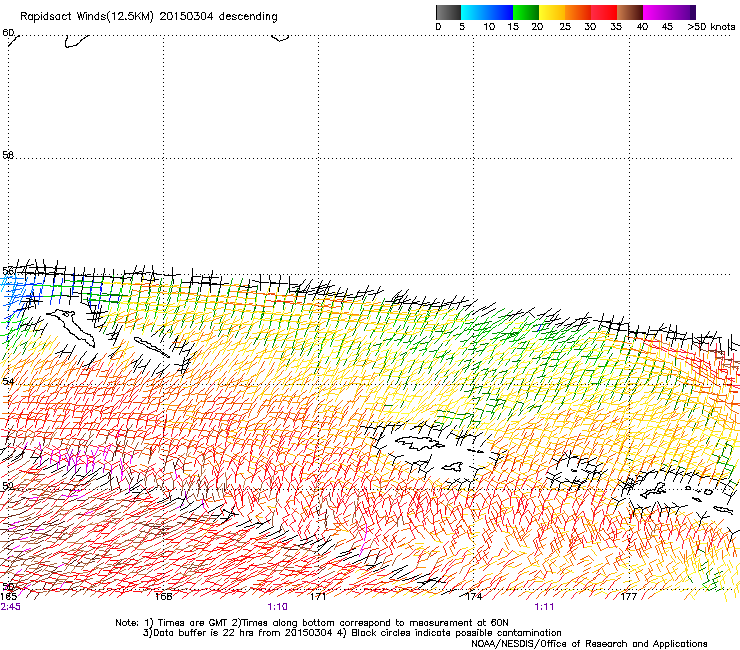Click the title text 'Rapidscat Winds(12.5KM)'
This screenshot has width=740, height=650.
87,17
